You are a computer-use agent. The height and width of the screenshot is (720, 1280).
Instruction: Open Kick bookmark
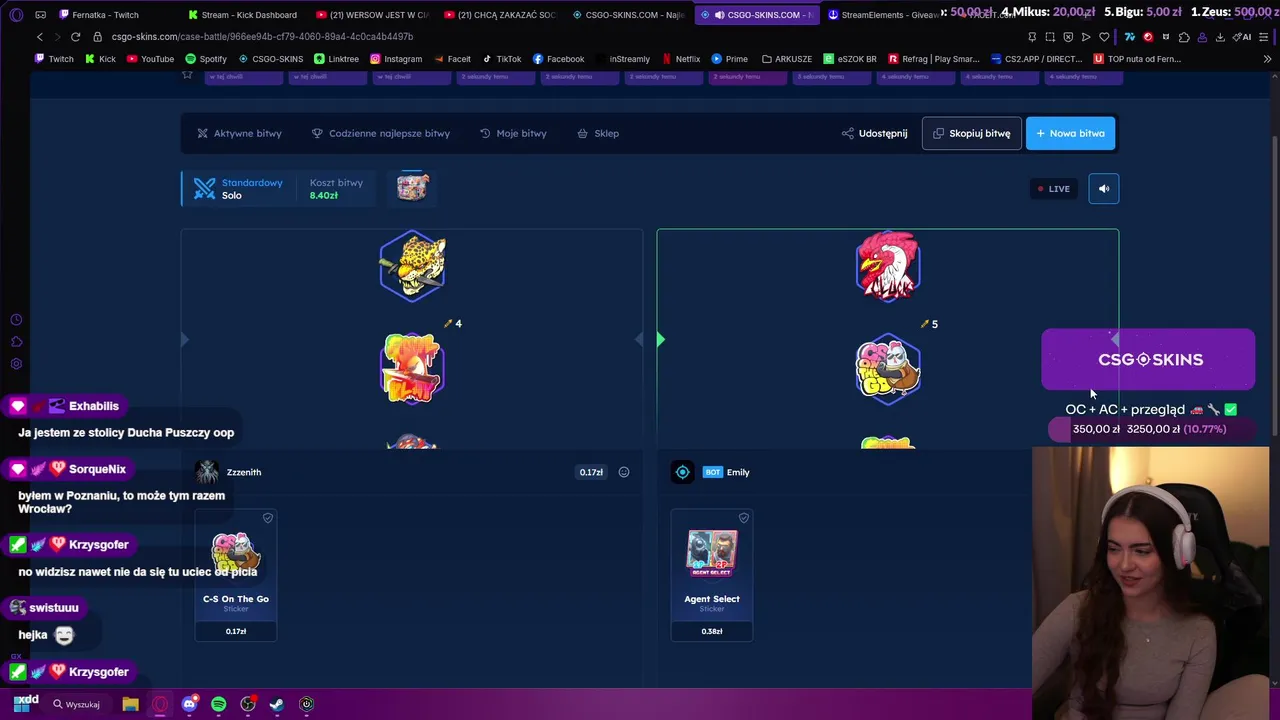pos(100,59)
